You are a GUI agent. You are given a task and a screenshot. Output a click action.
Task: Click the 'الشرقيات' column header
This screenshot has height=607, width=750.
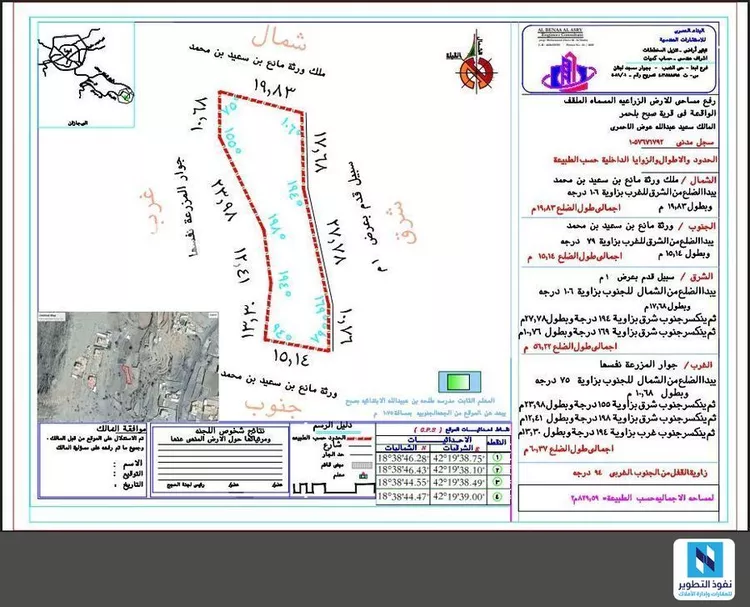pyautogui.click(x=458, y=448)
